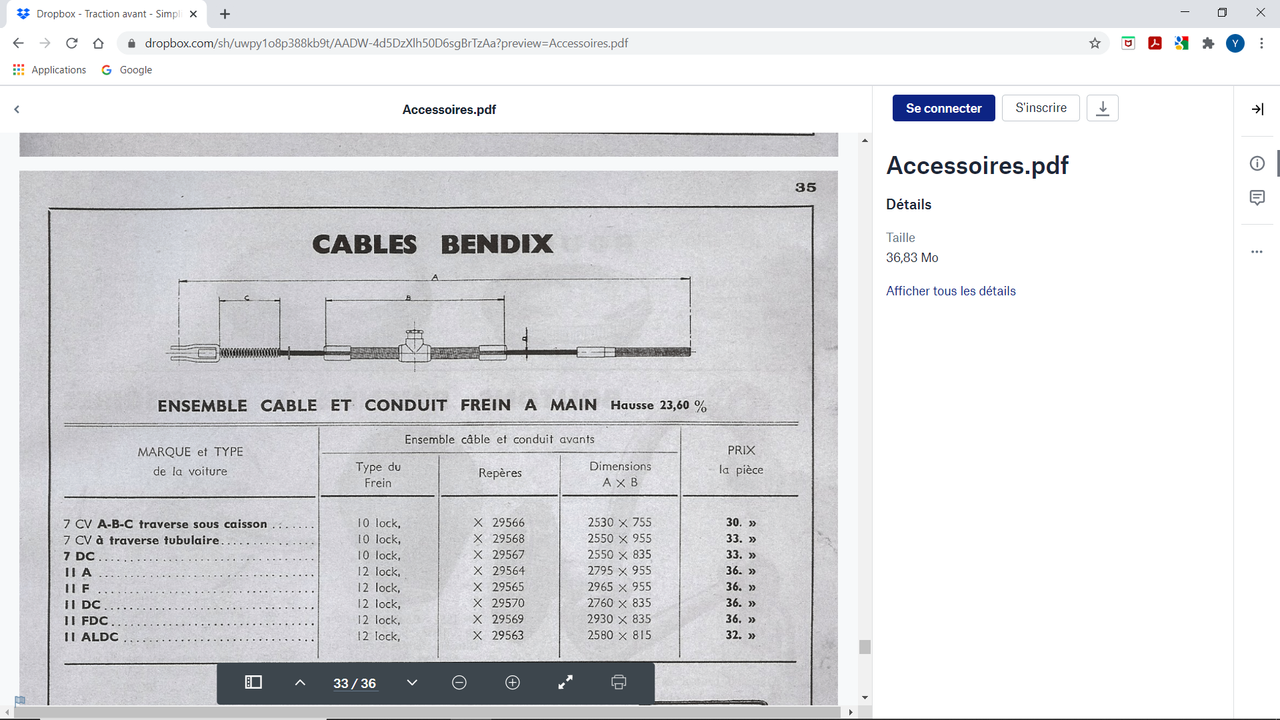The width and height of the screenshot is (1280, 720).
Task: Click the S'inscrire button
Action: pos(1041,108)
